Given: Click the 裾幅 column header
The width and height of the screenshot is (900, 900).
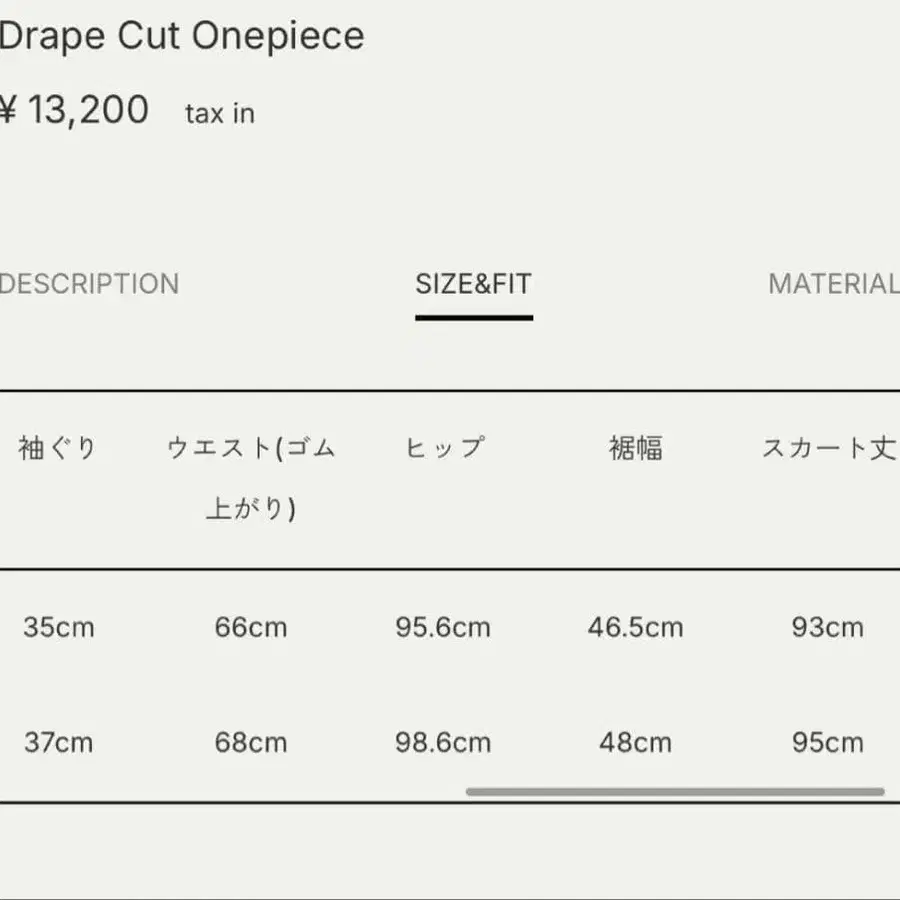Looking at the screenshot, I should (x=636, y=448).
